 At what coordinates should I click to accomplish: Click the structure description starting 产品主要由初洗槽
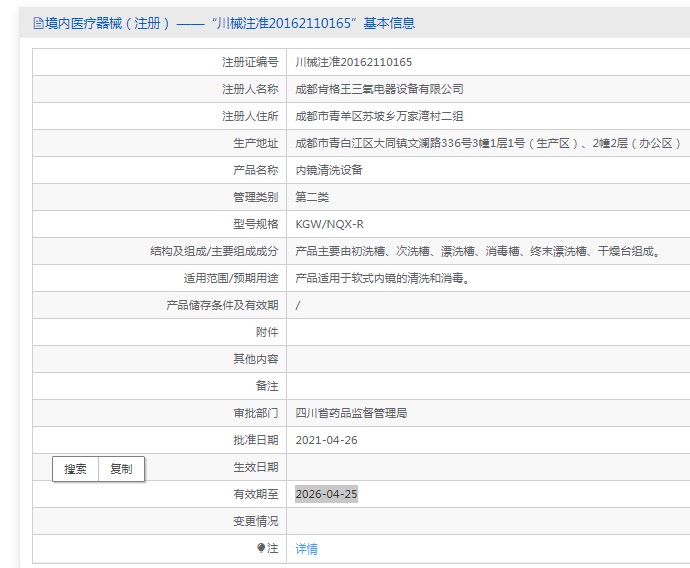pos(478,251)
